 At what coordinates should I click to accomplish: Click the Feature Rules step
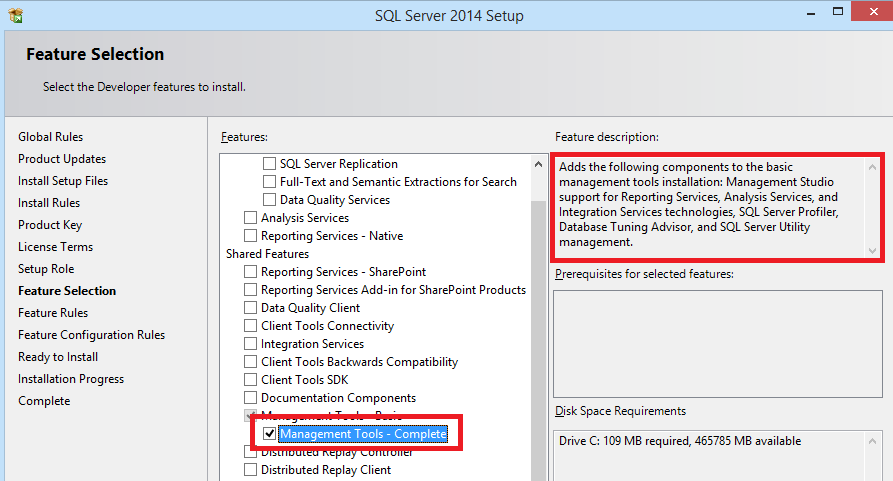(52, 313)
